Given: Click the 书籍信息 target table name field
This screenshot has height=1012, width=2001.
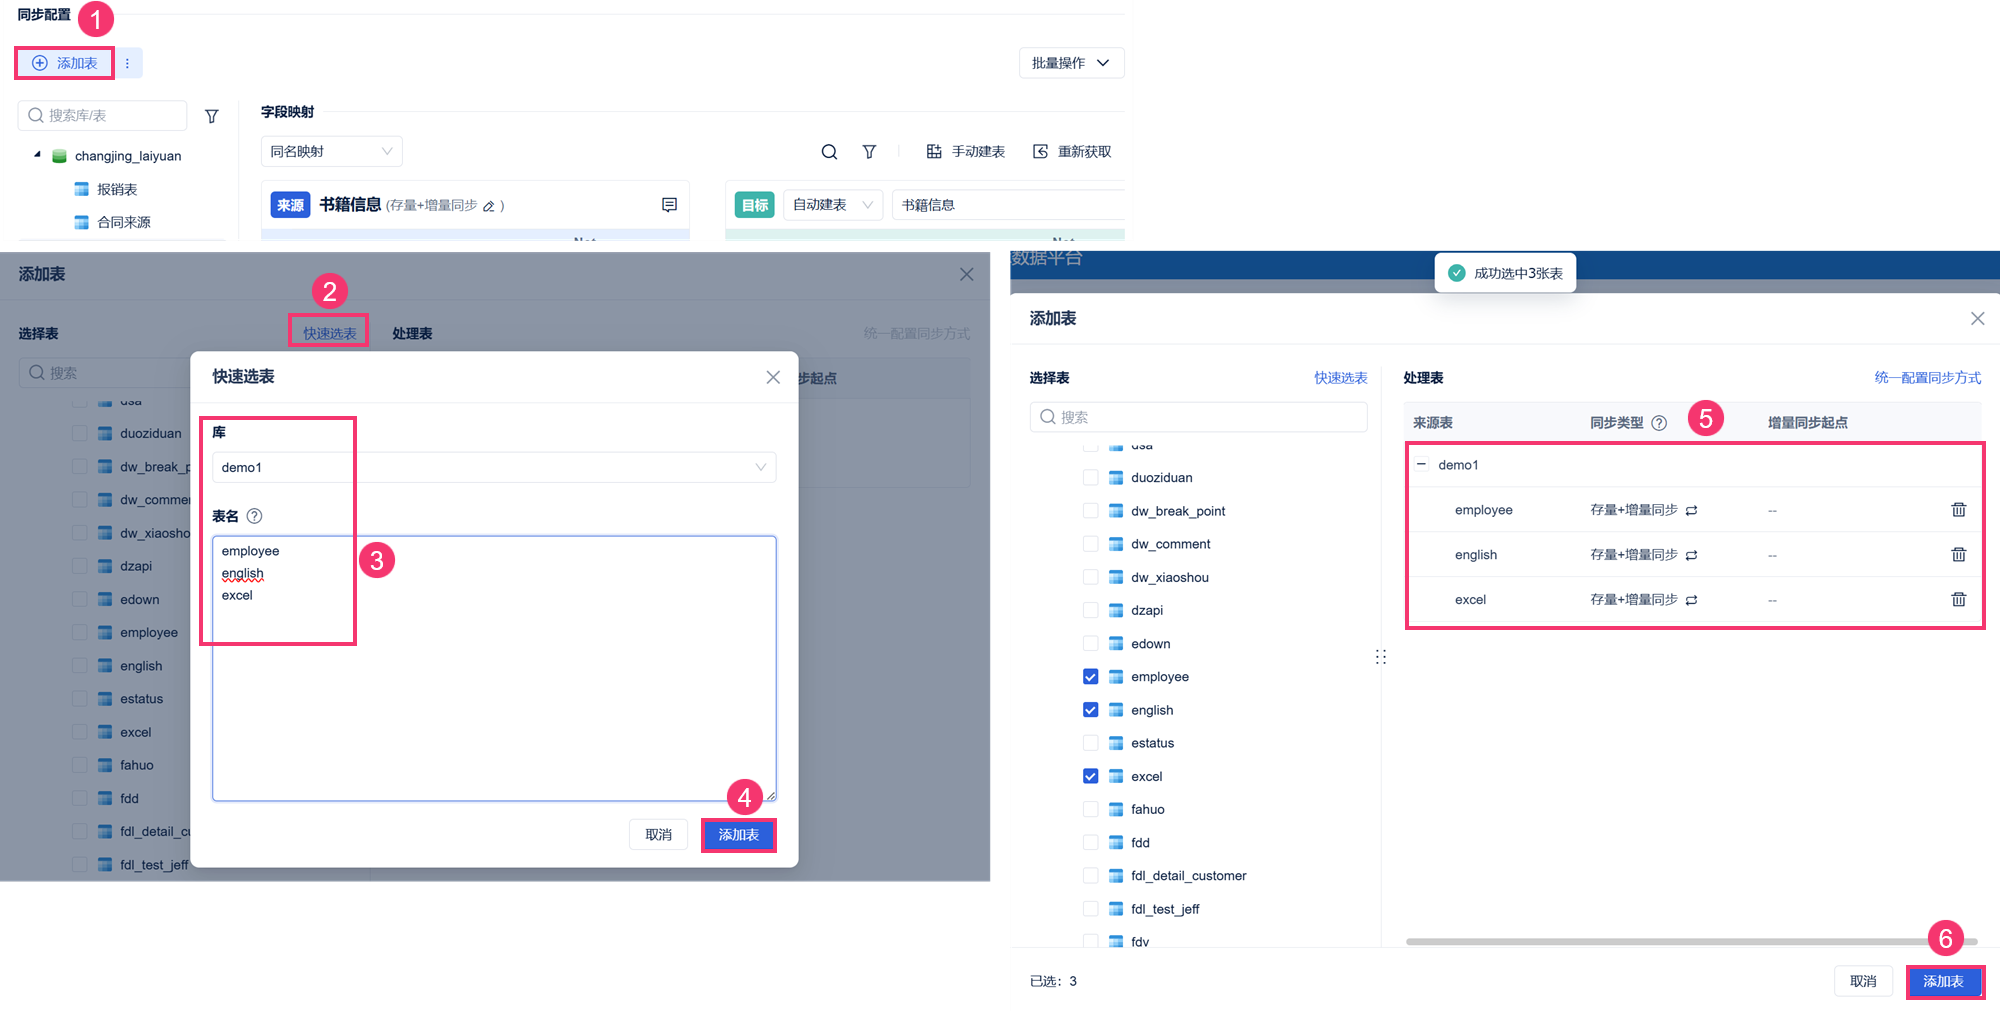Looking at the screenshot, I should 1008,205.
